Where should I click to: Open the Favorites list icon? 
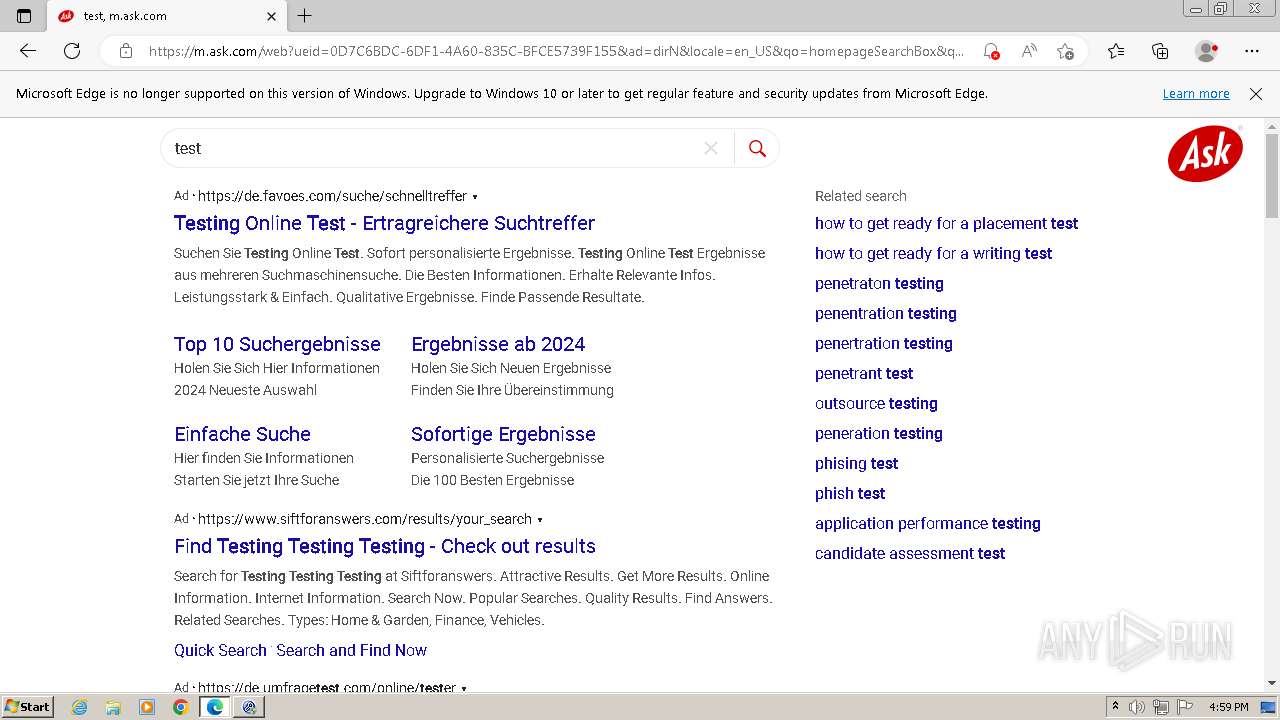click(x=1116, y=51)
